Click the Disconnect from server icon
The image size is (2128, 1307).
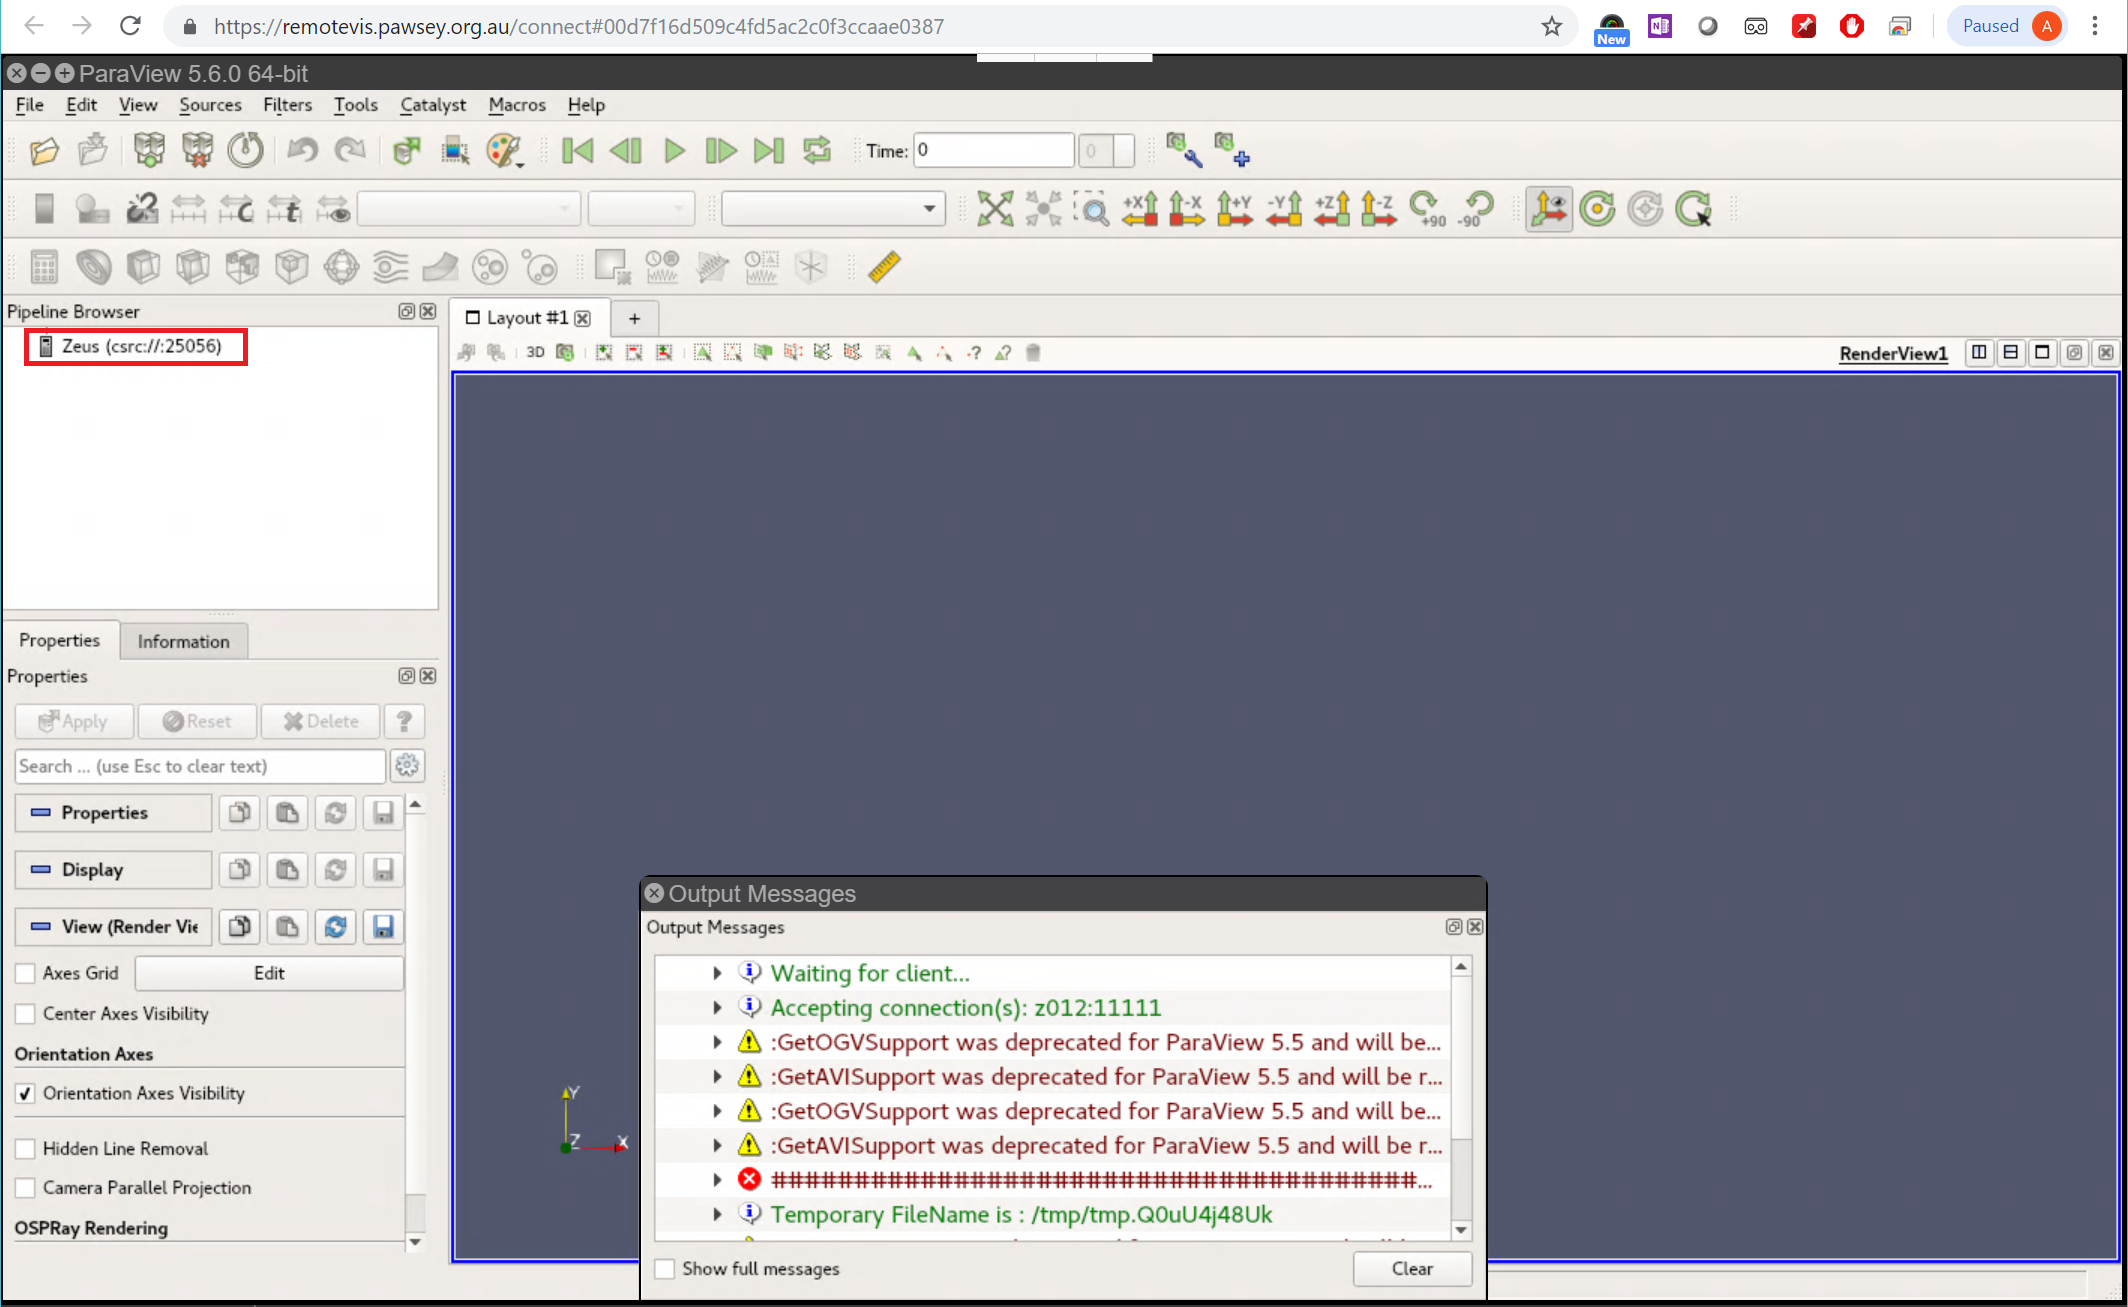[x=197, y=151]
